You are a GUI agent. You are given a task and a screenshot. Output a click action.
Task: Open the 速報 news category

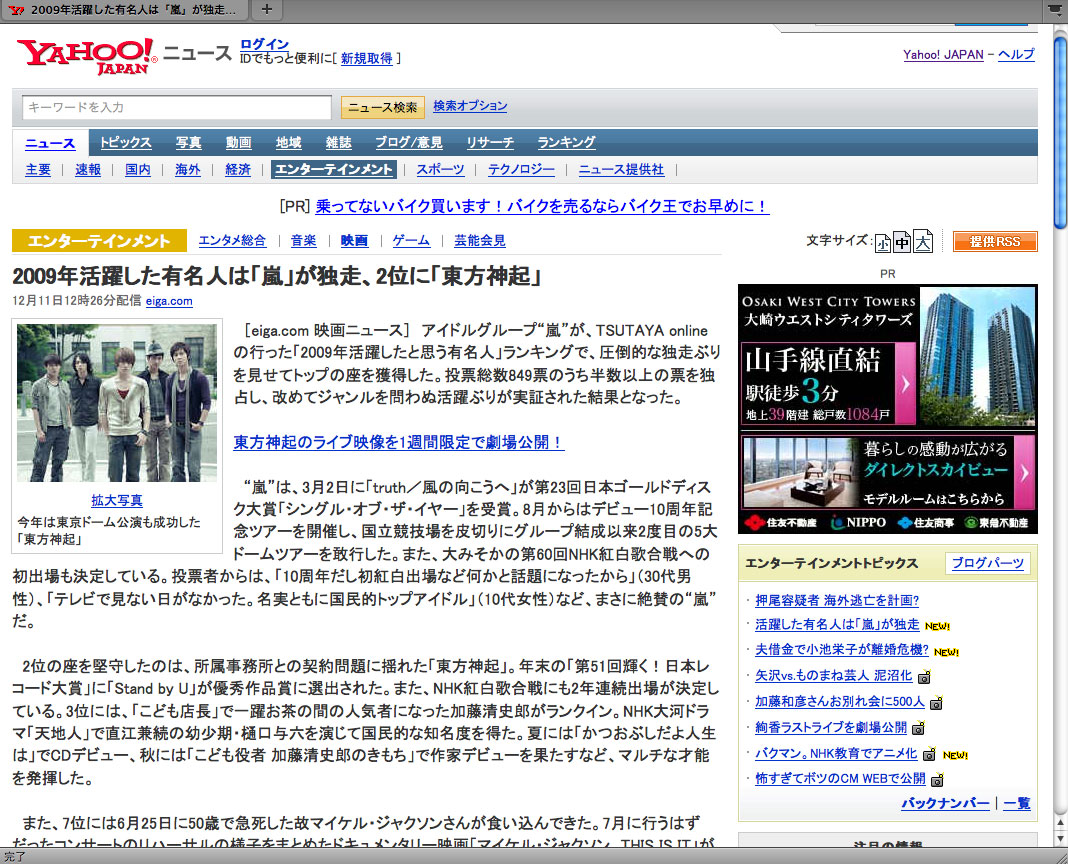coord(88,170)
